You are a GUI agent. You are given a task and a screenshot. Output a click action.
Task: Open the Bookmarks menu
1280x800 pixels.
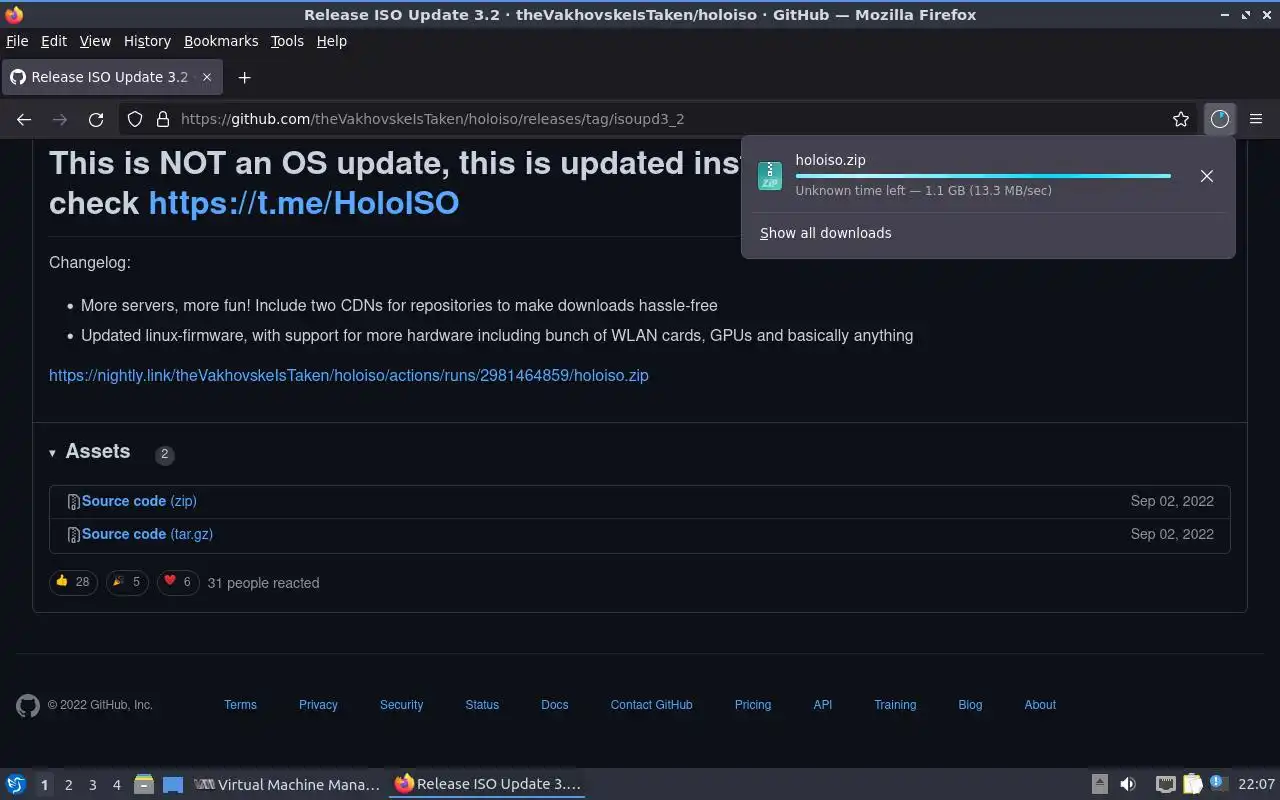(x=221, y=41)
